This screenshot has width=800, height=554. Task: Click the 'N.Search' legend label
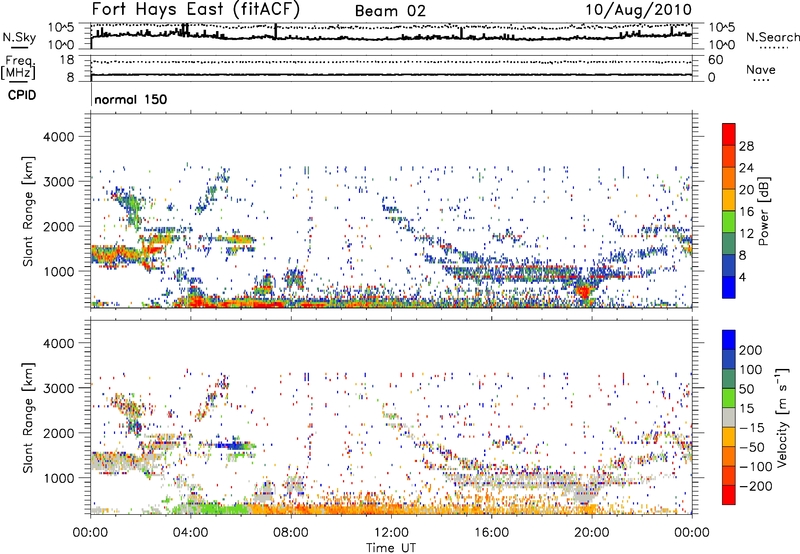[772, 37]
